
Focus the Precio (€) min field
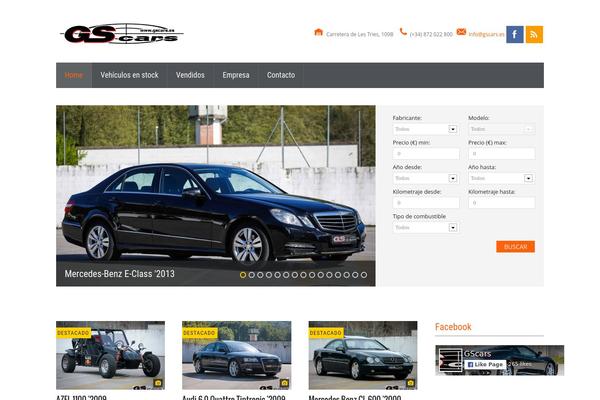click(x=426, y=154)
